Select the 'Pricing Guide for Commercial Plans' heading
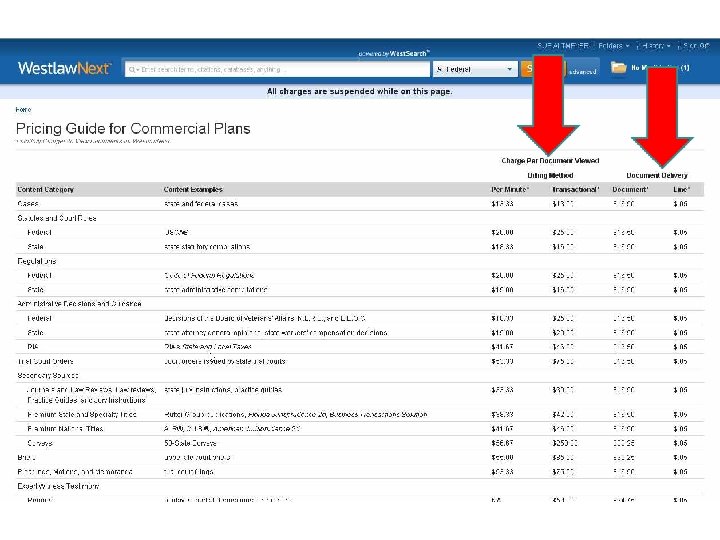The height and width of the screenshot is (540, 720). (x=133, y=129)
